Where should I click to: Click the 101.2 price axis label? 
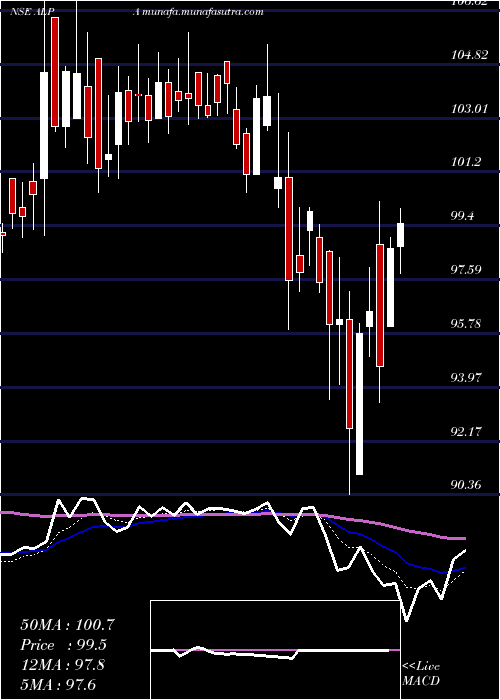pyautogui.click(x=466, y=162)
